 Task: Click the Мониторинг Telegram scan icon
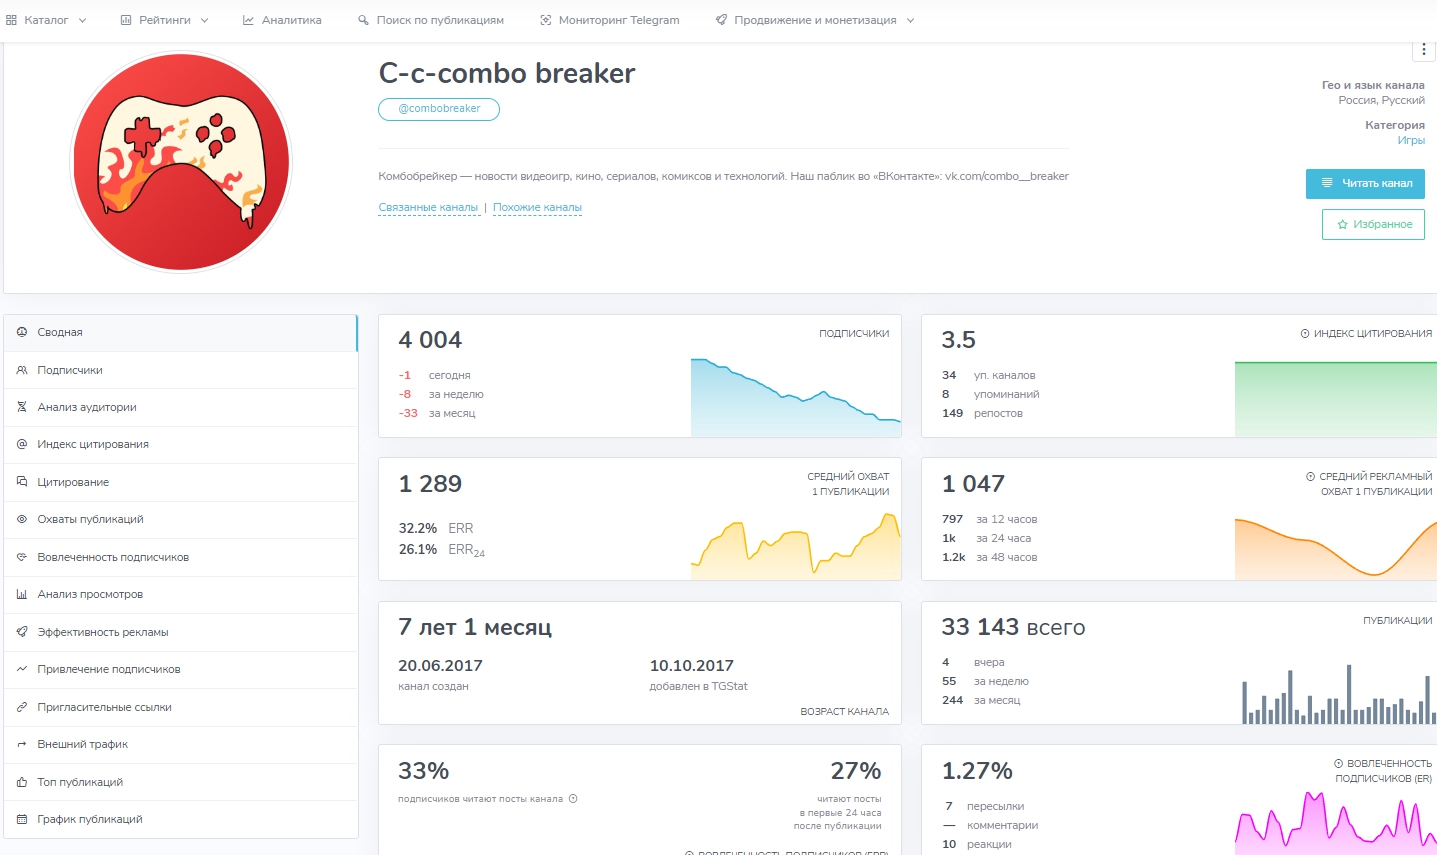click(x=545, y=20)
